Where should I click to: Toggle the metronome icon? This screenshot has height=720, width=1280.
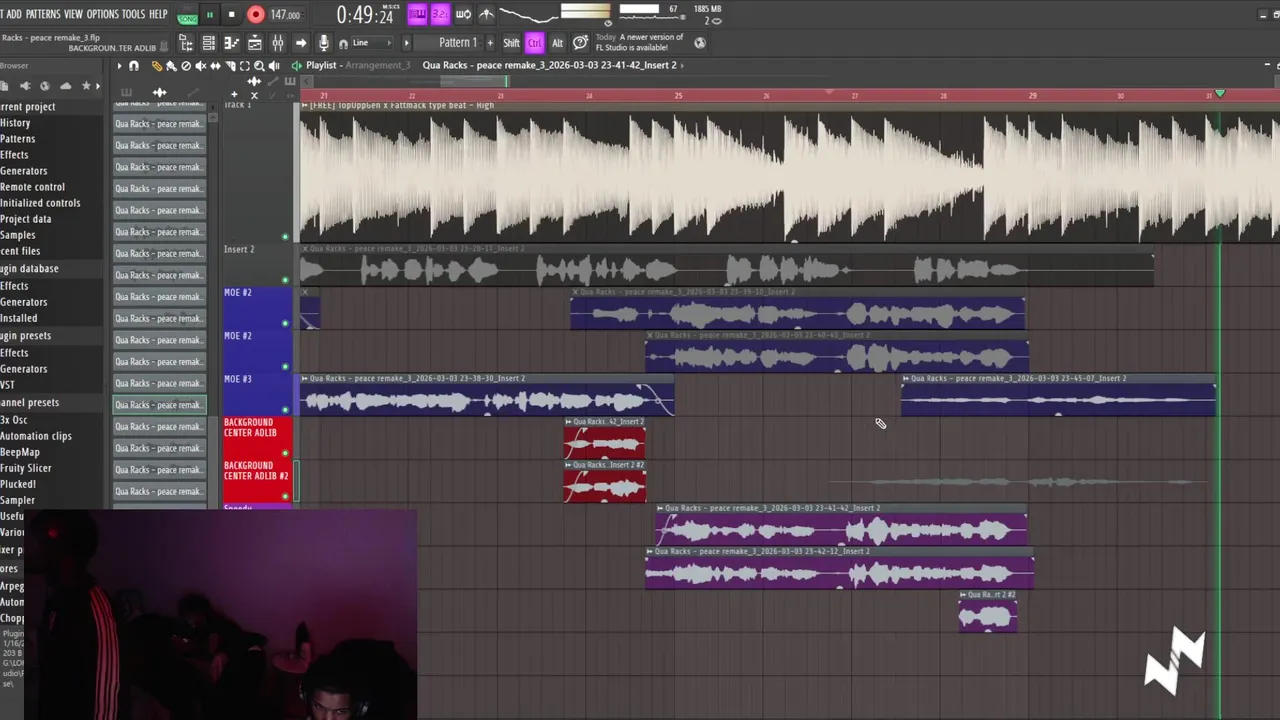pyautogui.click(x=486, y=14)
